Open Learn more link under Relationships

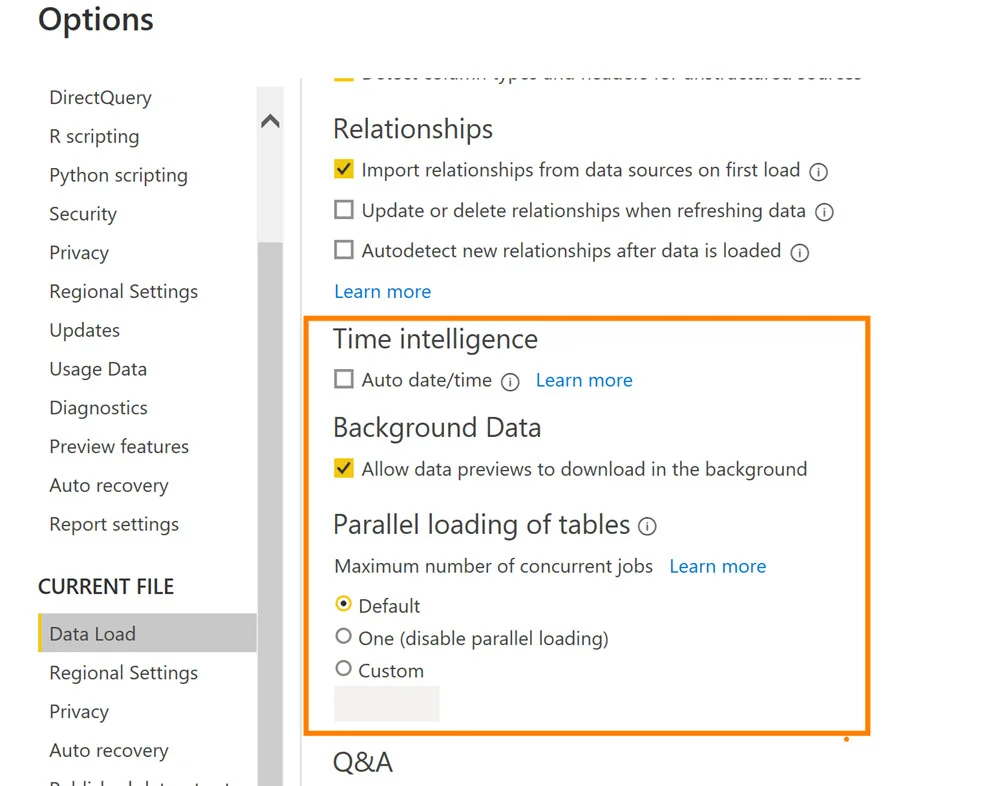382,292
